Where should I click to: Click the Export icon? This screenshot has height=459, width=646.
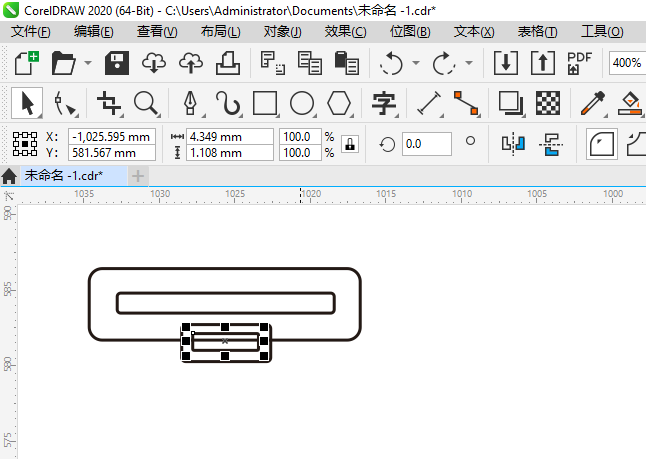(543, 63)
